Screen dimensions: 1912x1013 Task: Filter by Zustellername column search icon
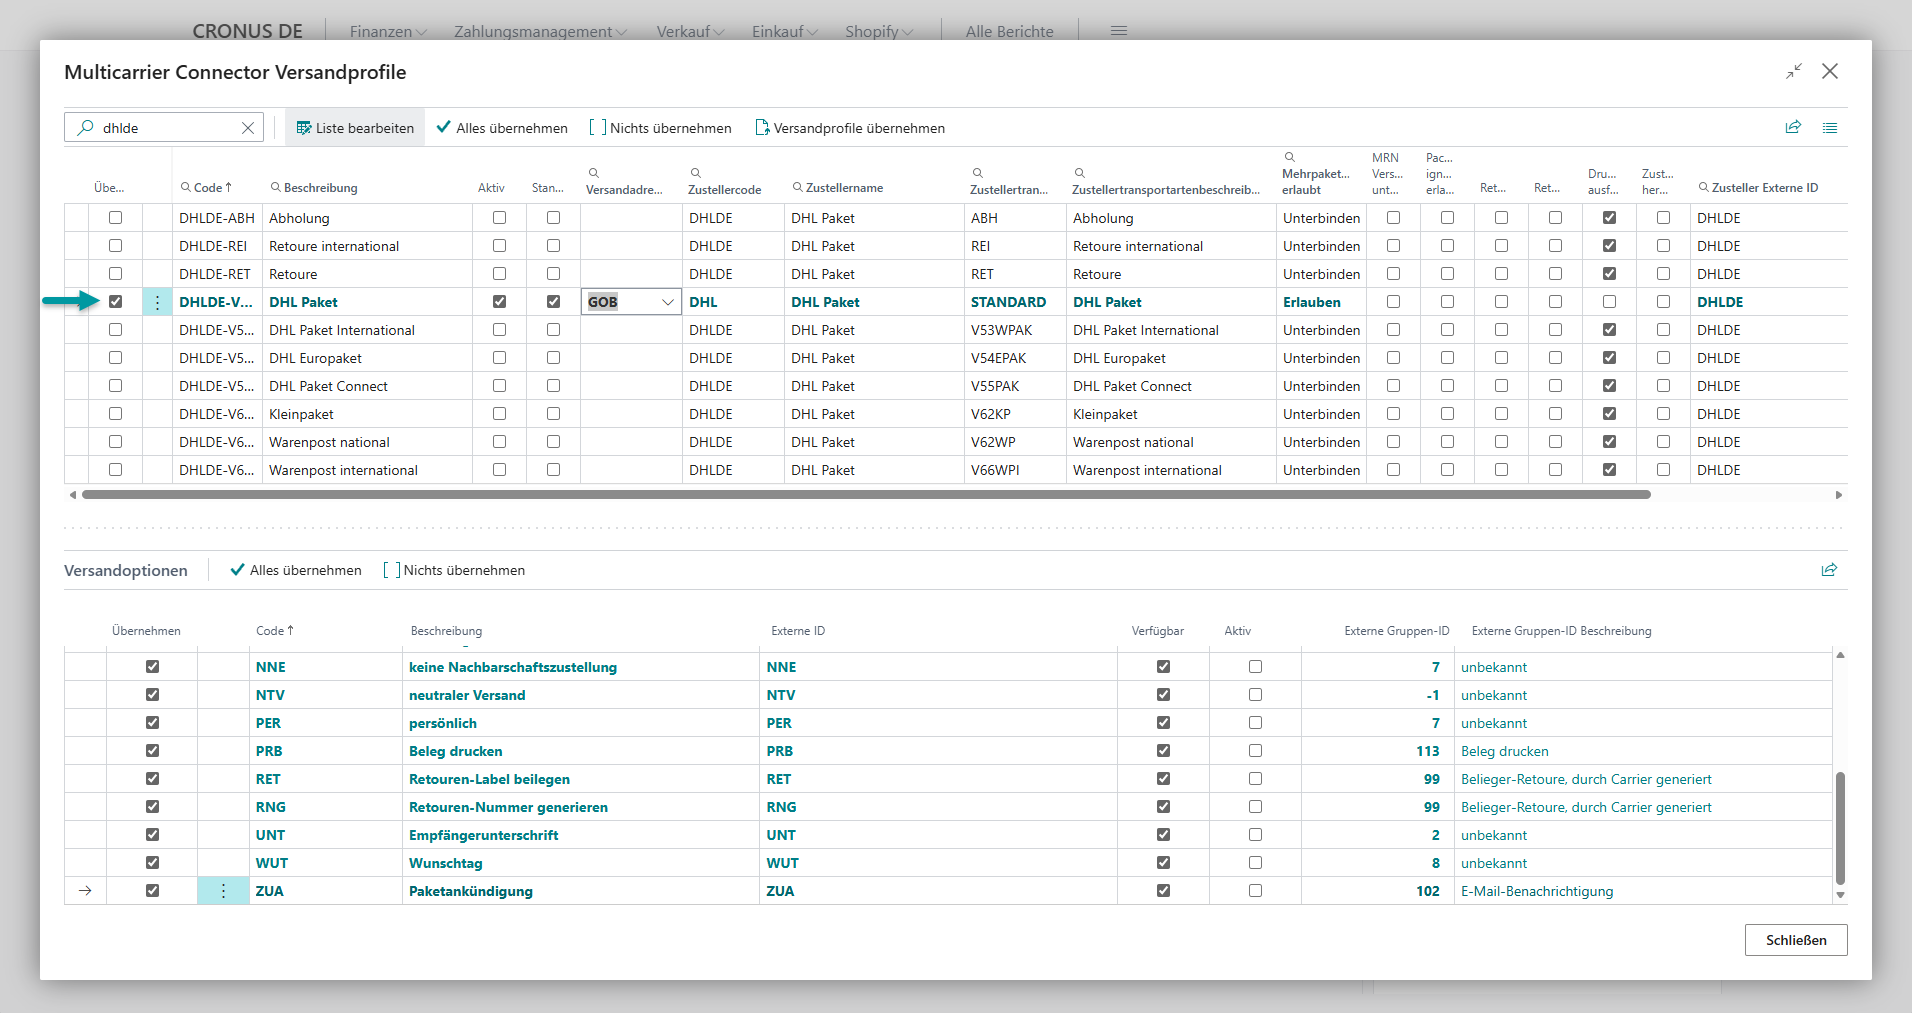pos(798,187)
